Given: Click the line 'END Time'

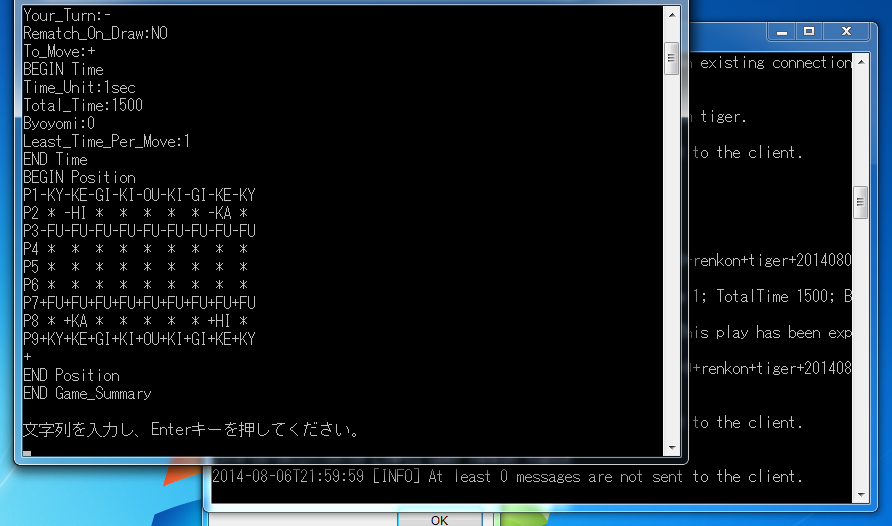Looking at the screenshot, I should 55,159.
